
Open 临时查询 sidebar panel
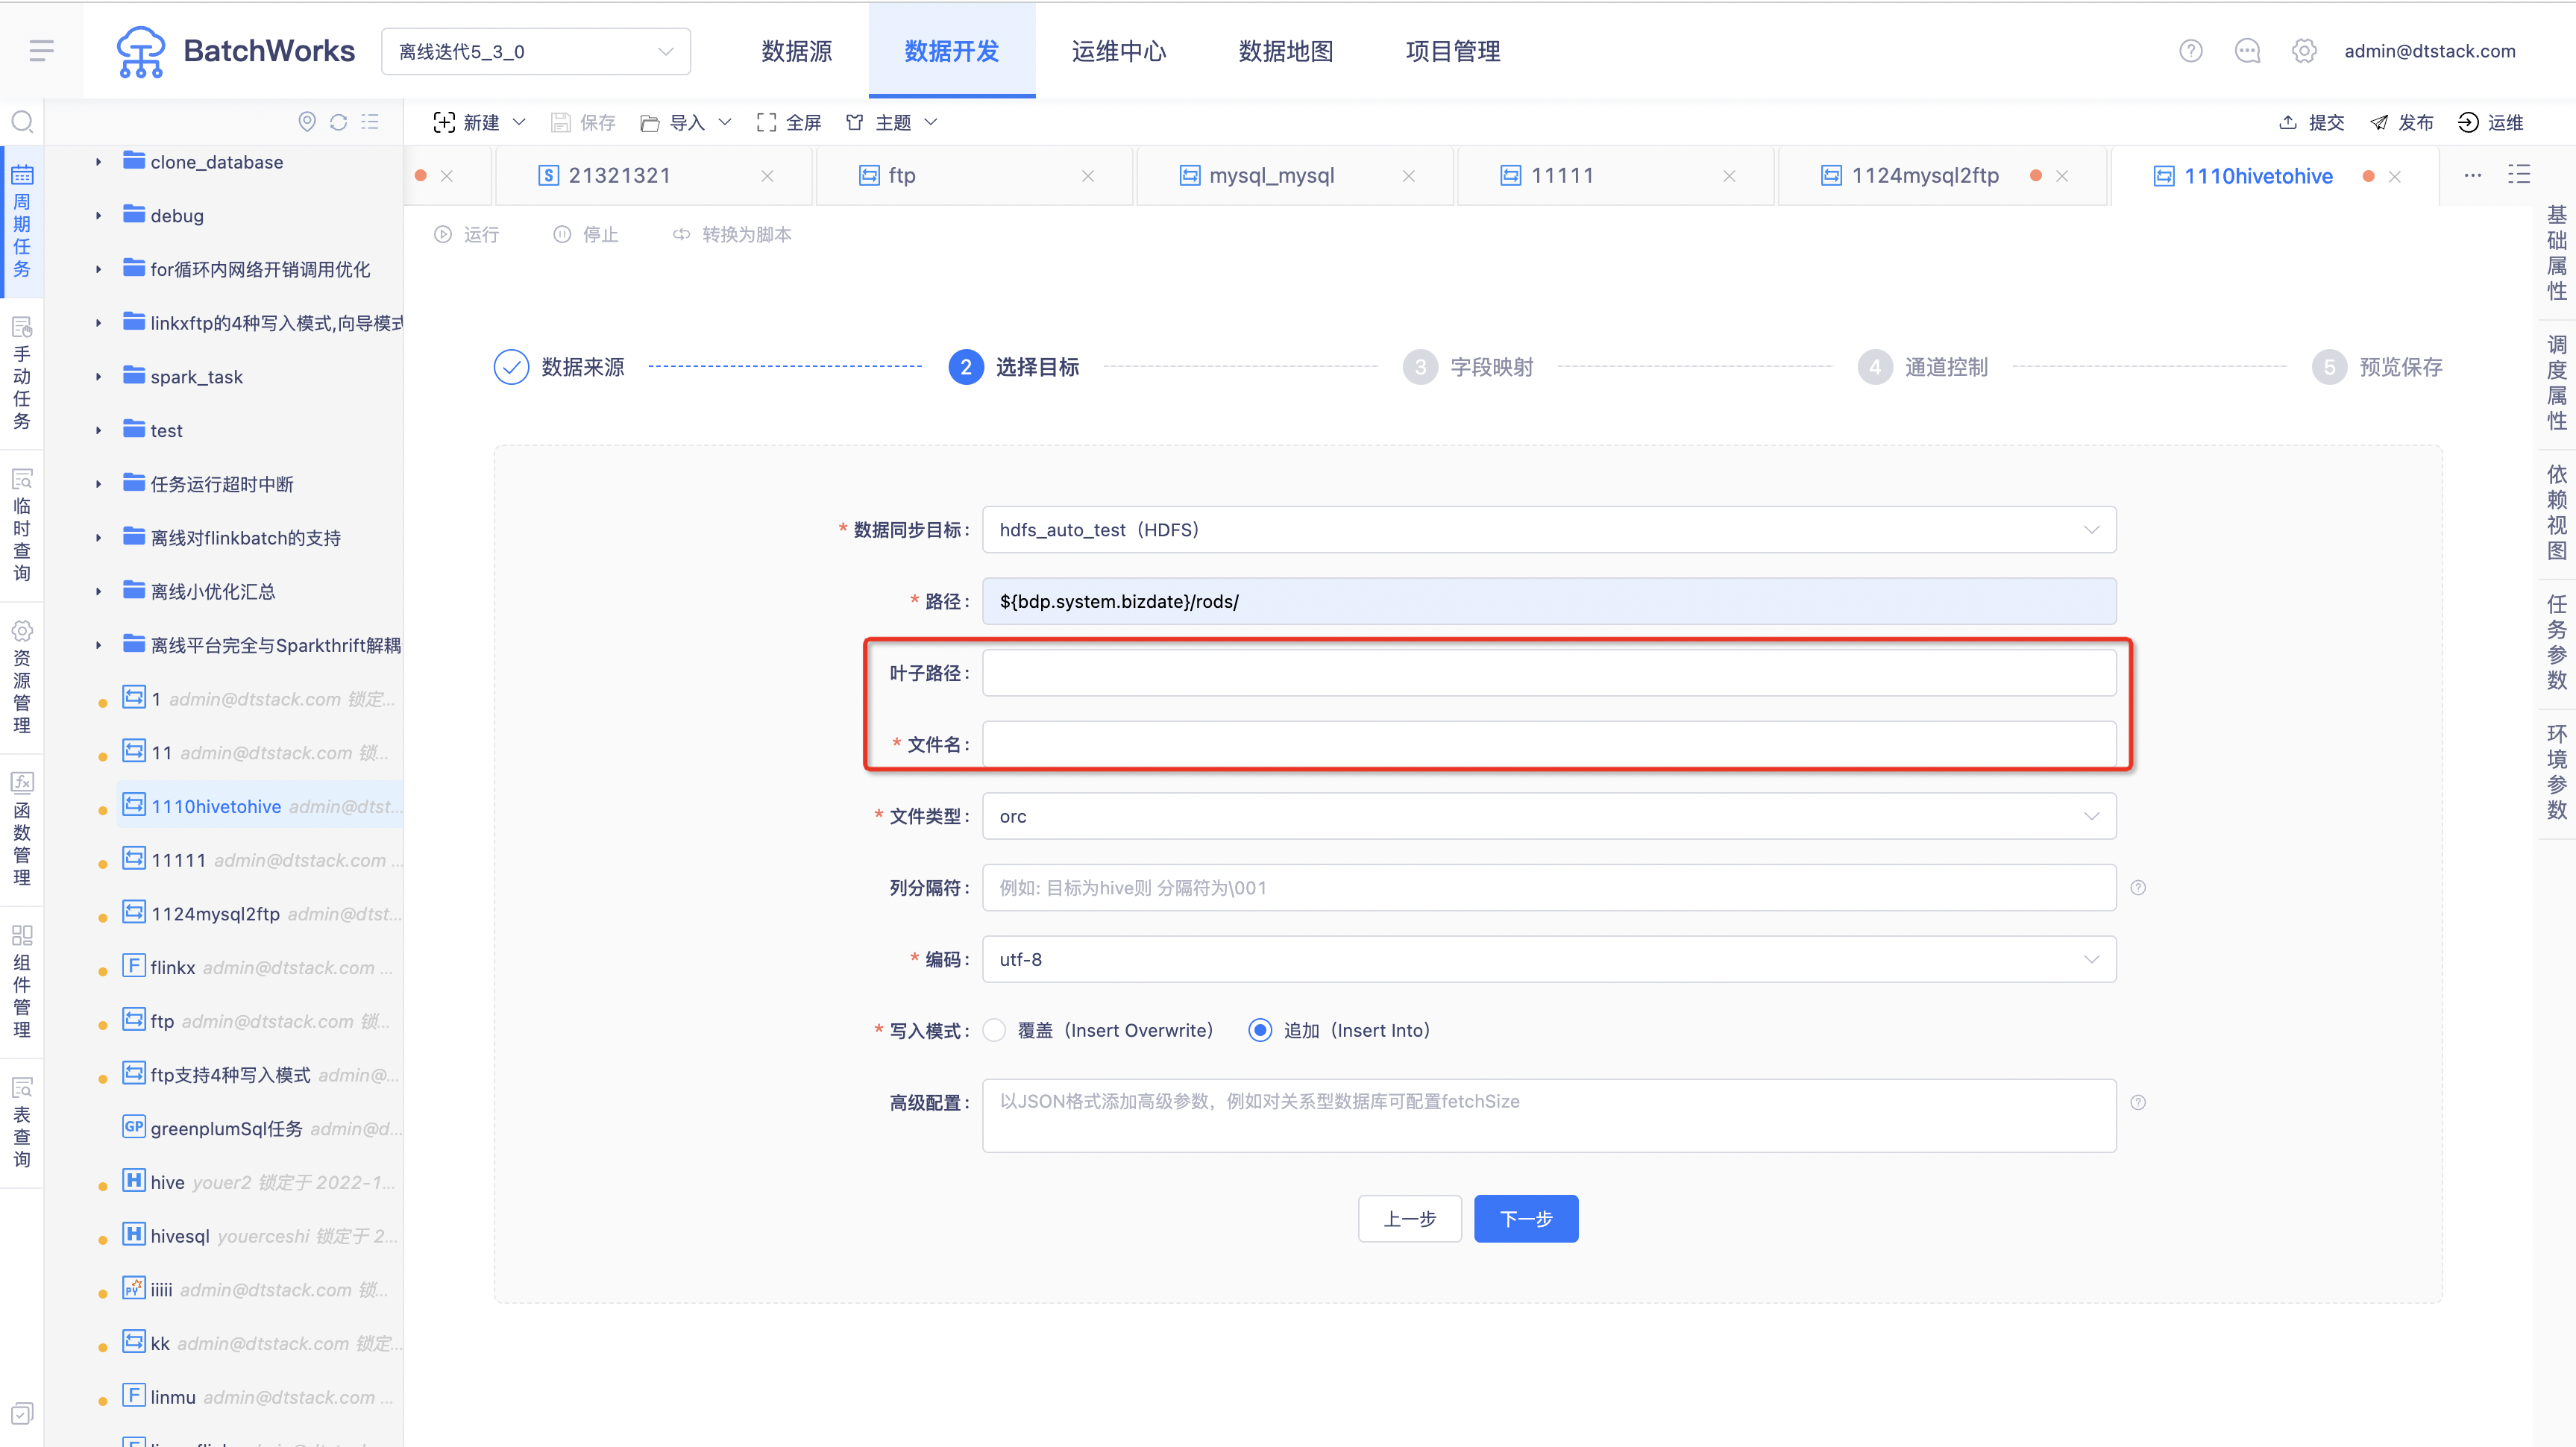(22, 526)
